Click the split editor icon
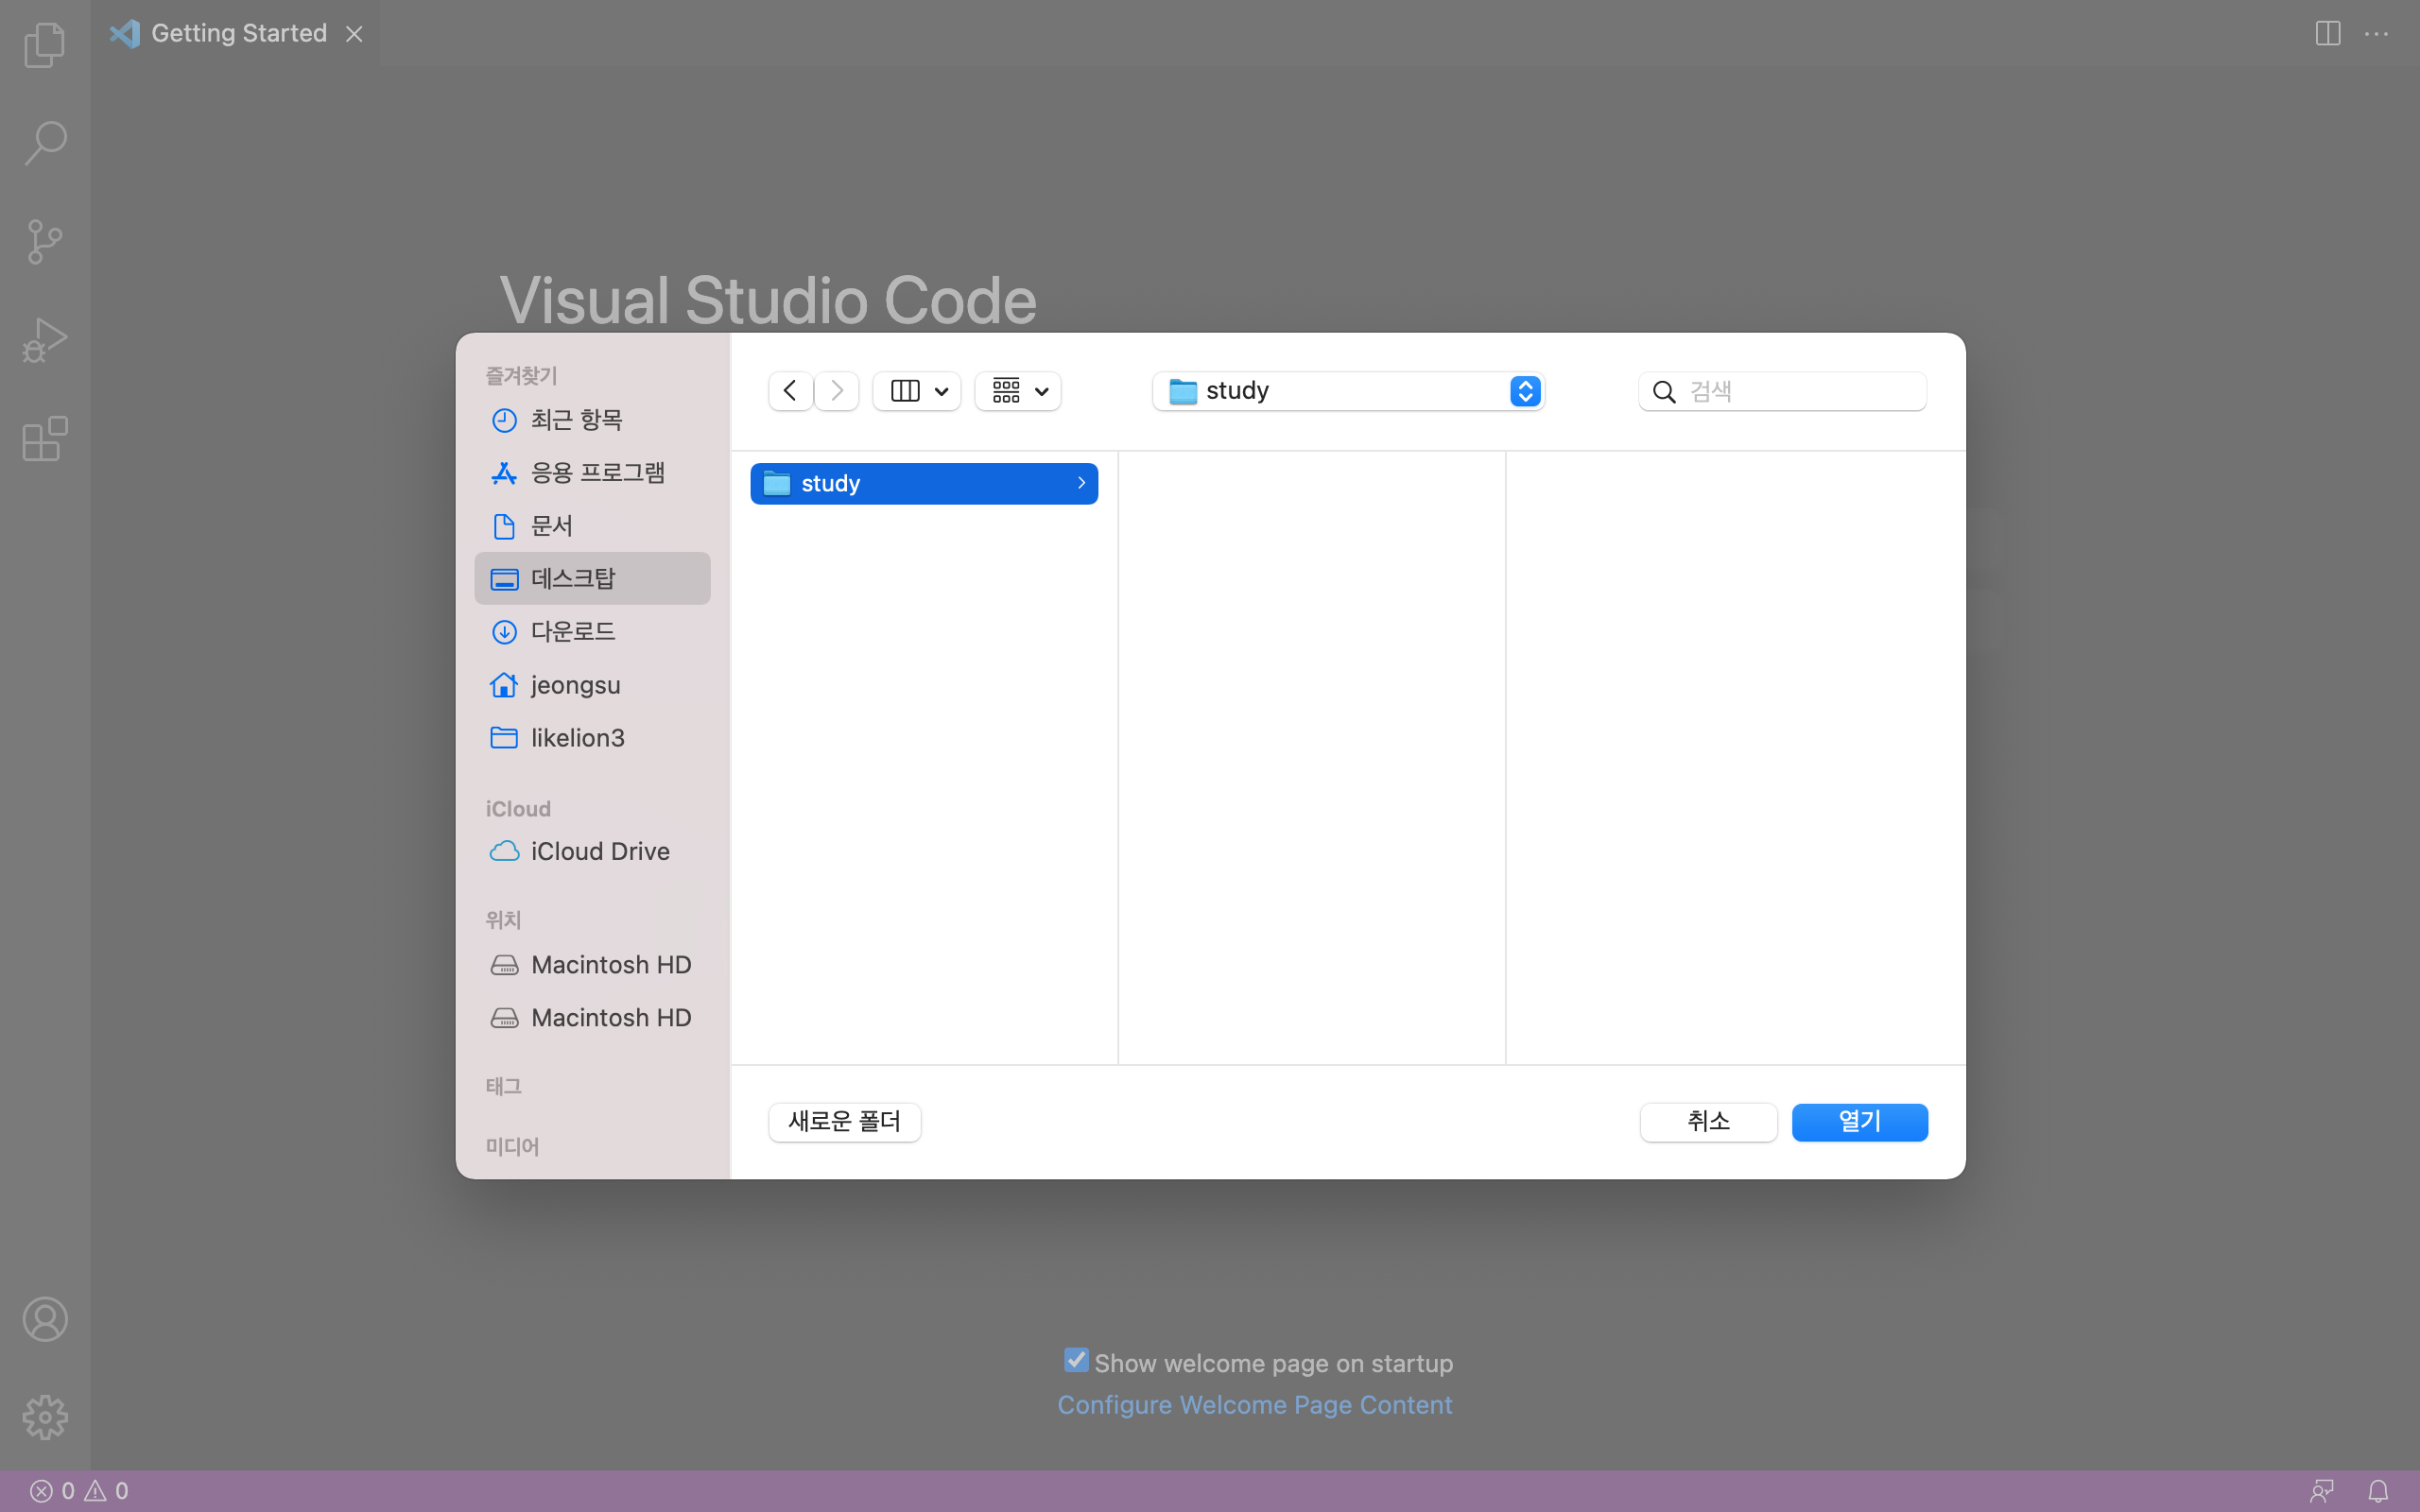The width and height of the screenshot is (2420, 1512). tap(2327, 33)
